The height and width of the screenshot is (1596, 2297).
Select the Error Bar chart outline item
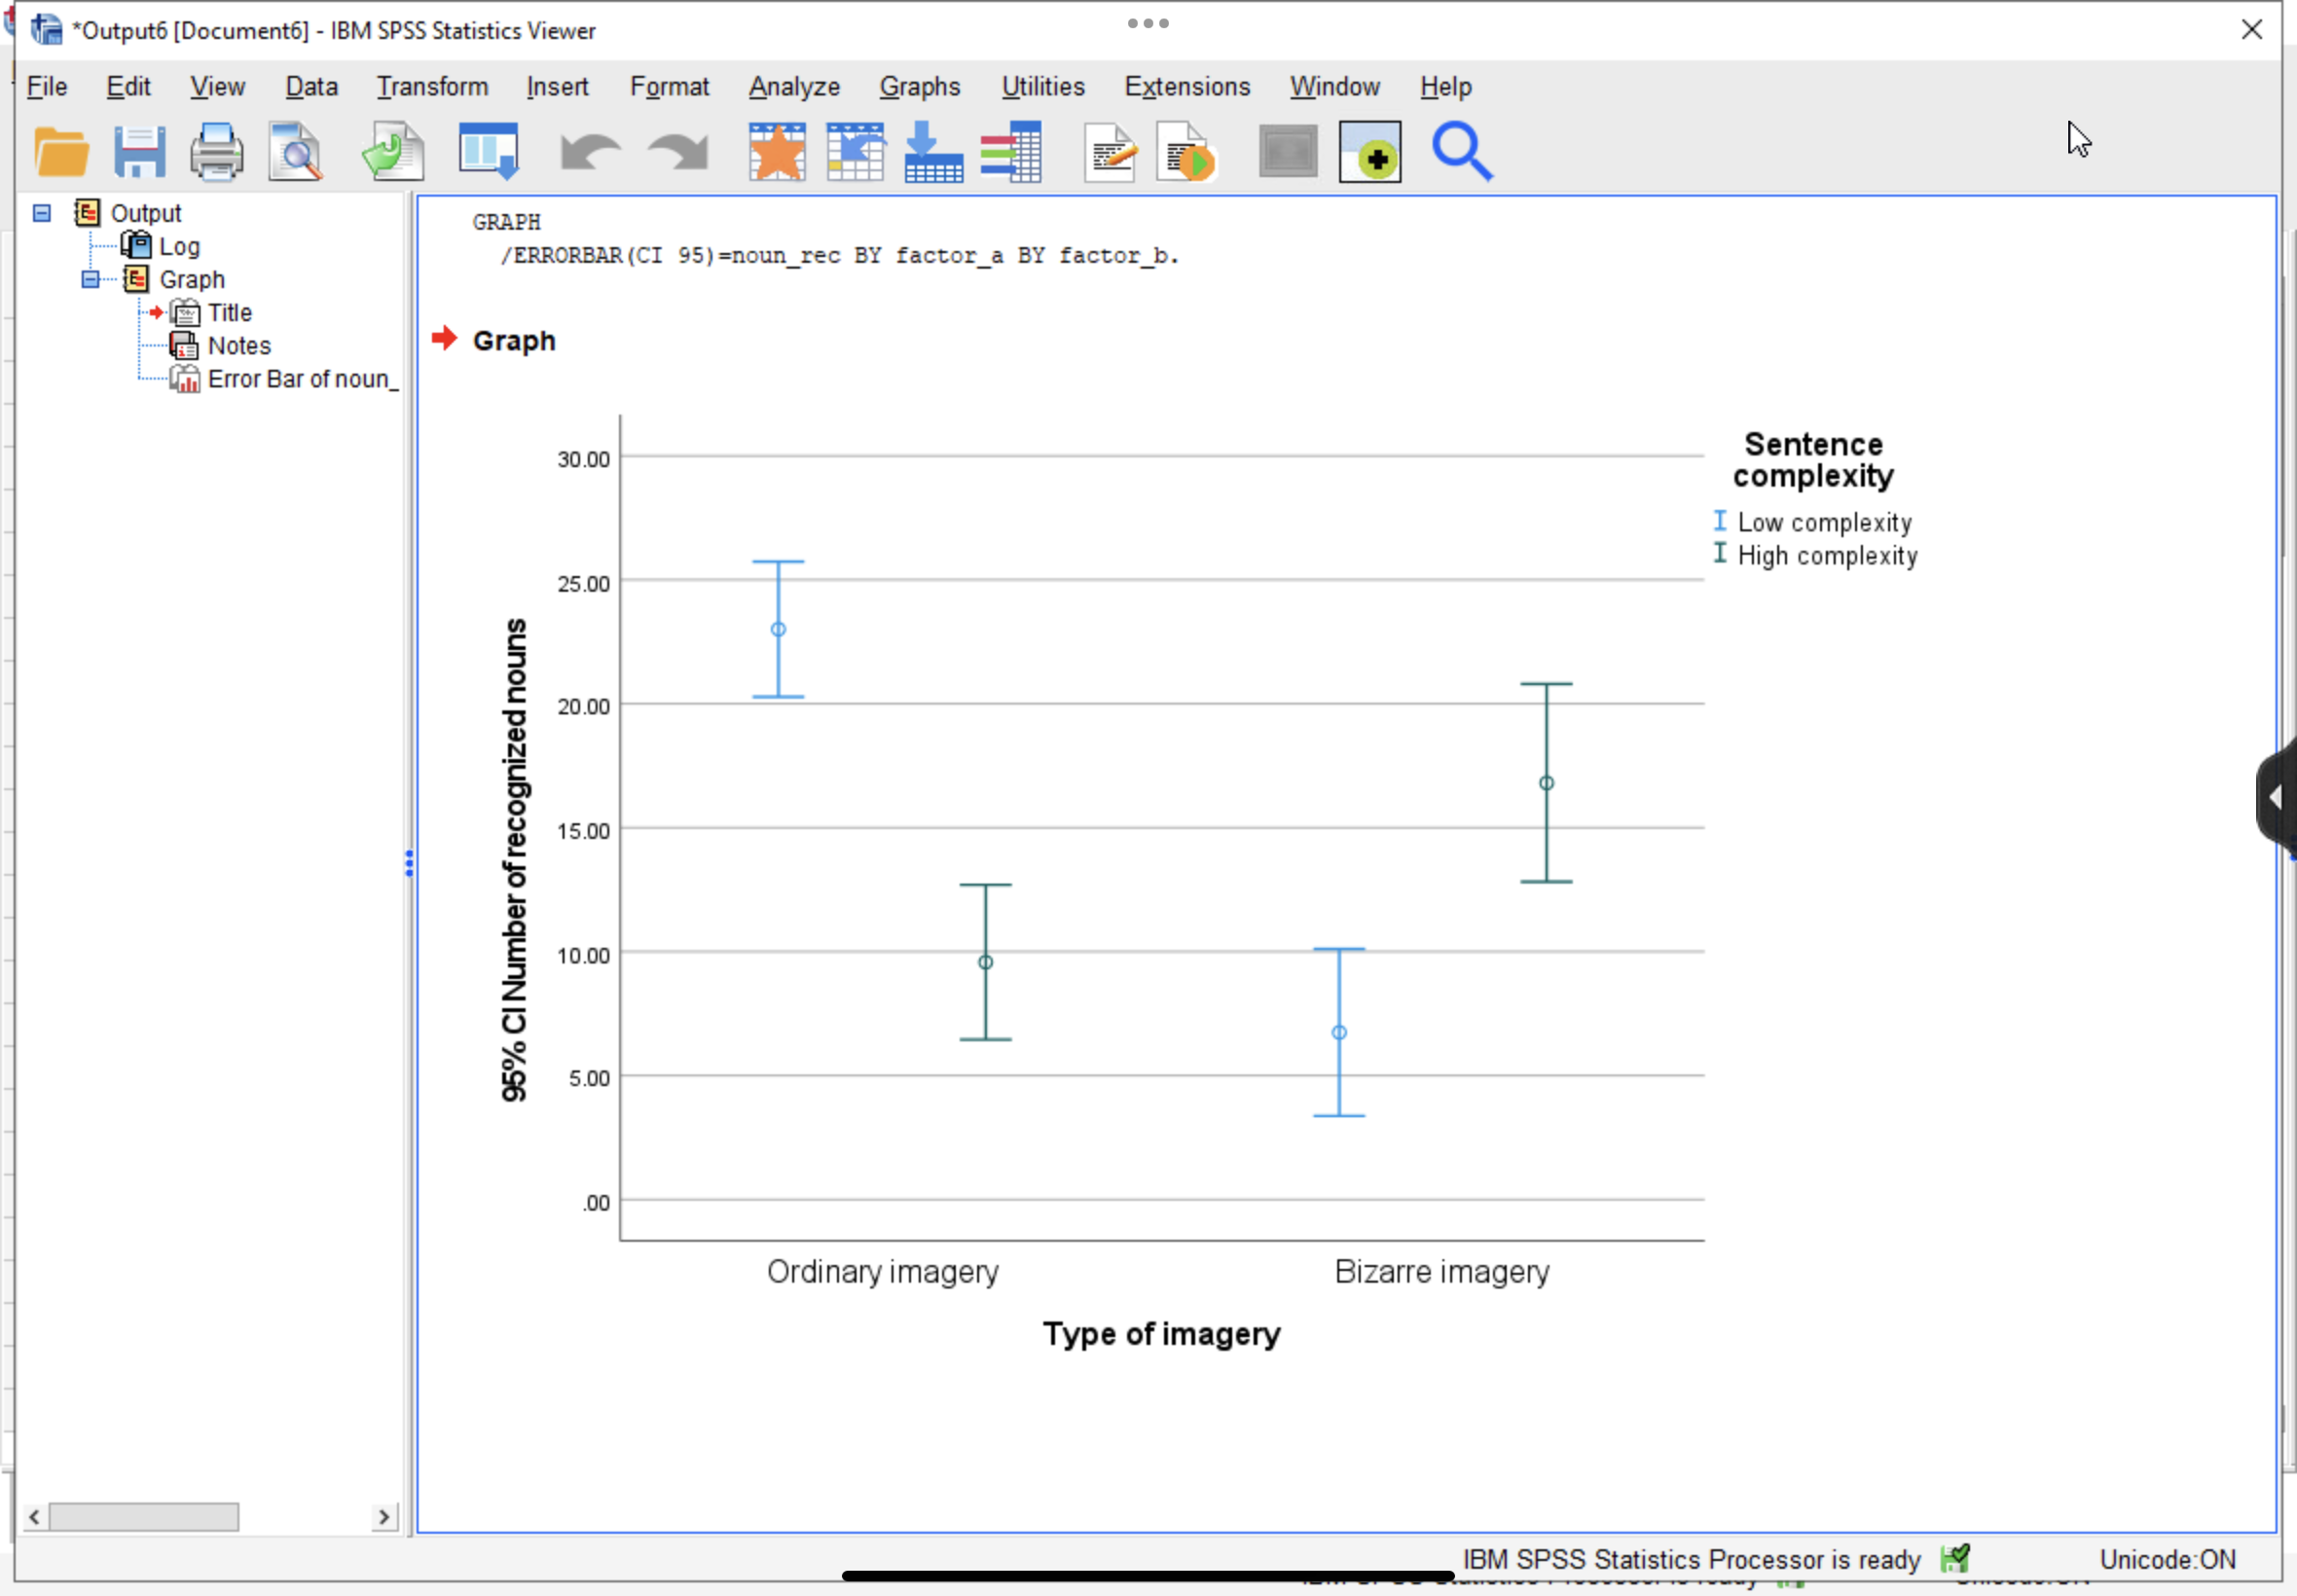[298, 379]
